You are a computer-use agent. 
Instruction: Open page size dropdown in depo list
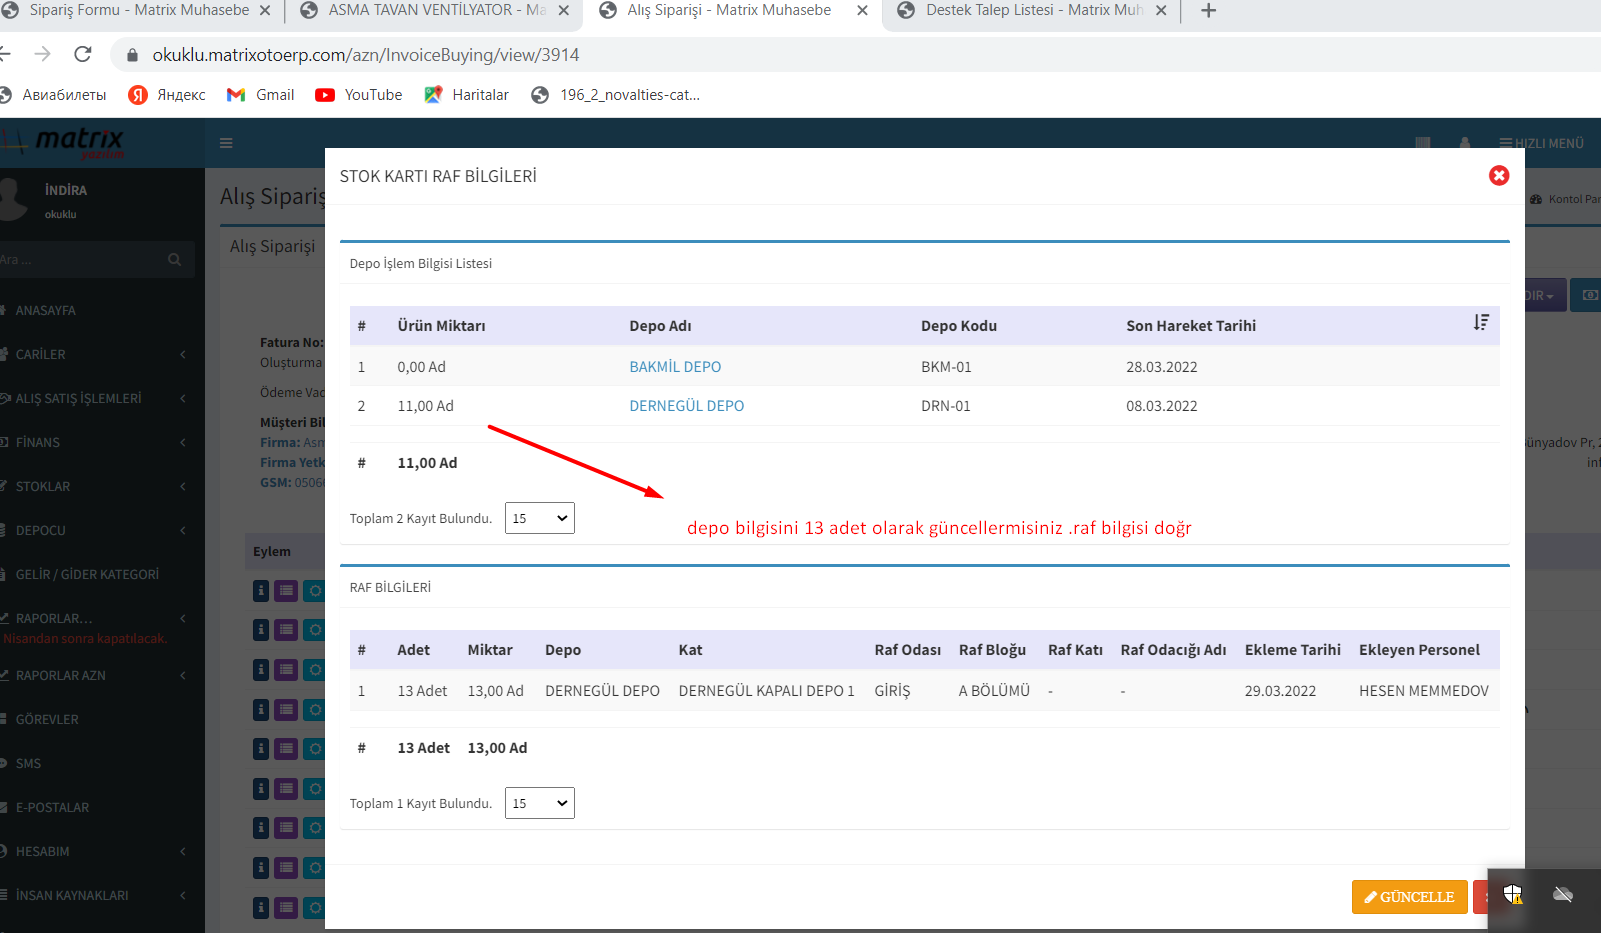click(539, 518)
